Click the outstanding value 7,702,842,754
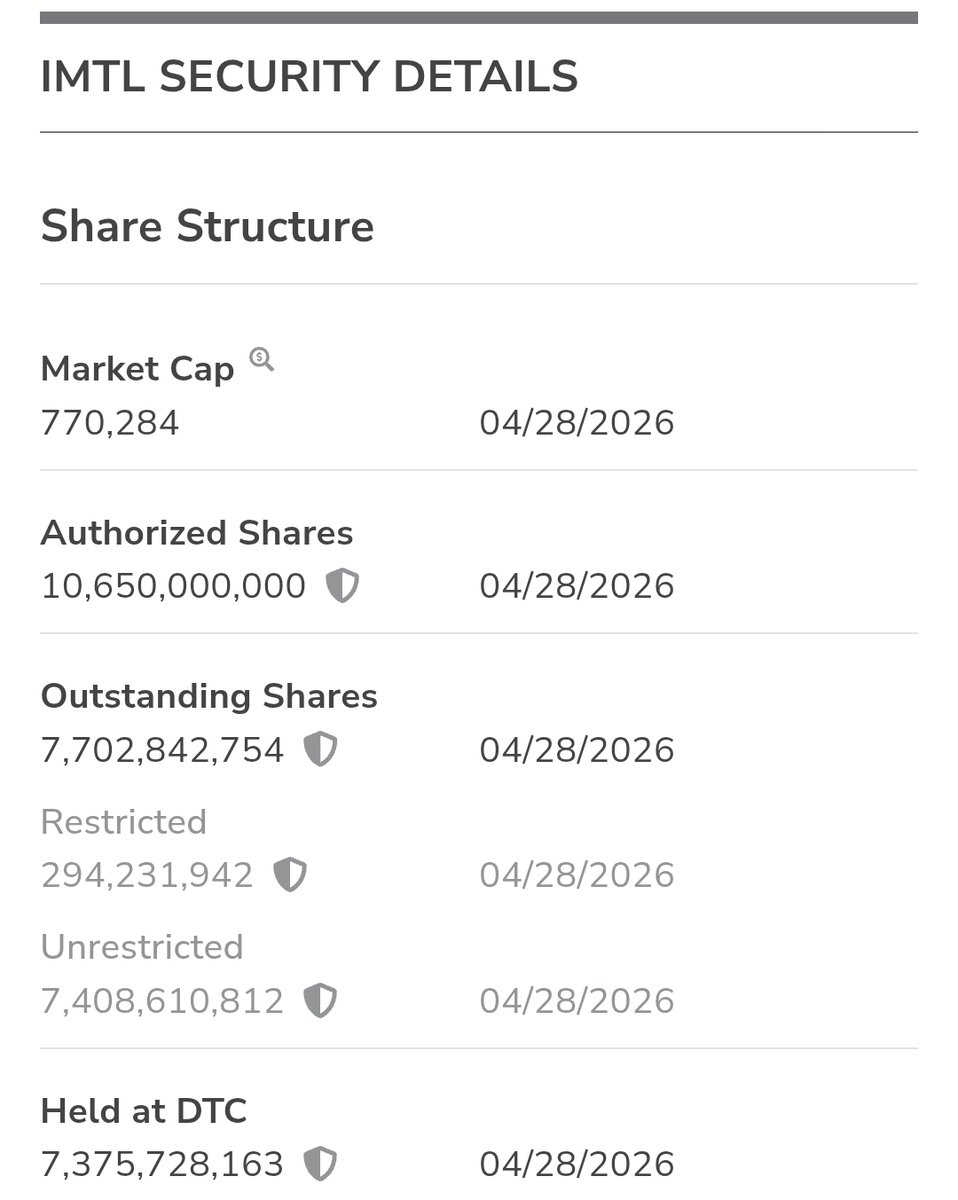This screenshot has width=958, height=1200. [162, 749]
